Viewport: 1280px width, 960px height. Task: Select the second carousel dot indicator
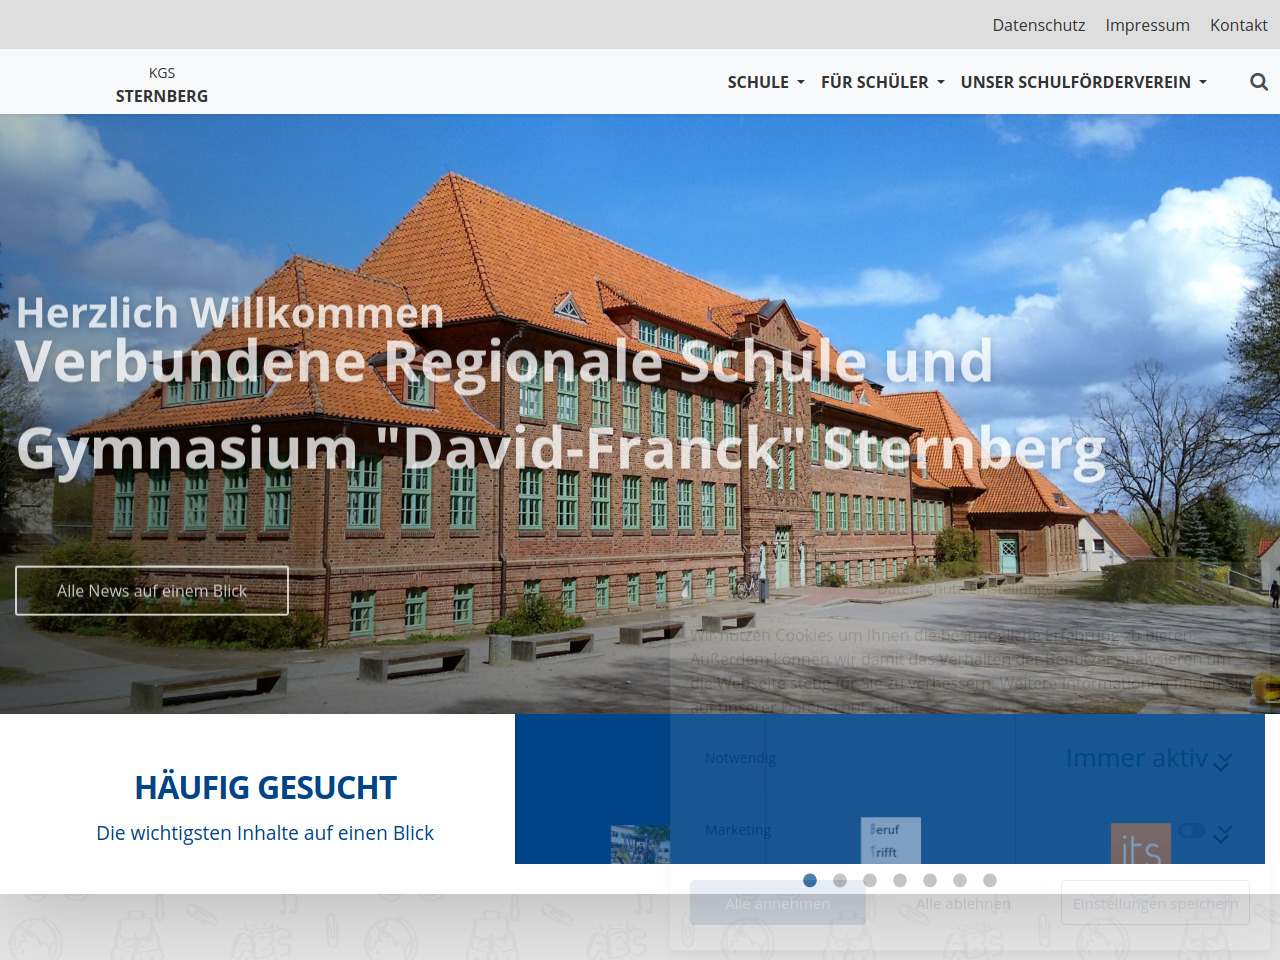pyautogui.click(x=840, y=880)
